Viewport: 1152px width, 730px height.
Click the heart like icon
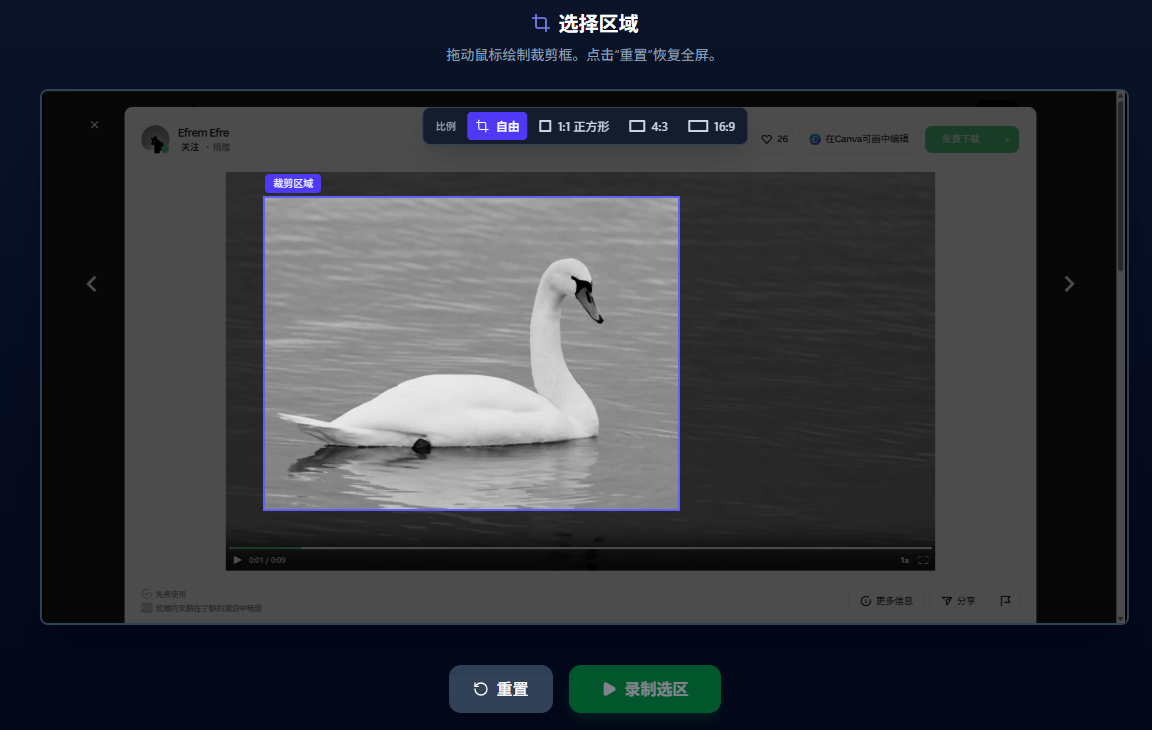(x=766, y=139)
